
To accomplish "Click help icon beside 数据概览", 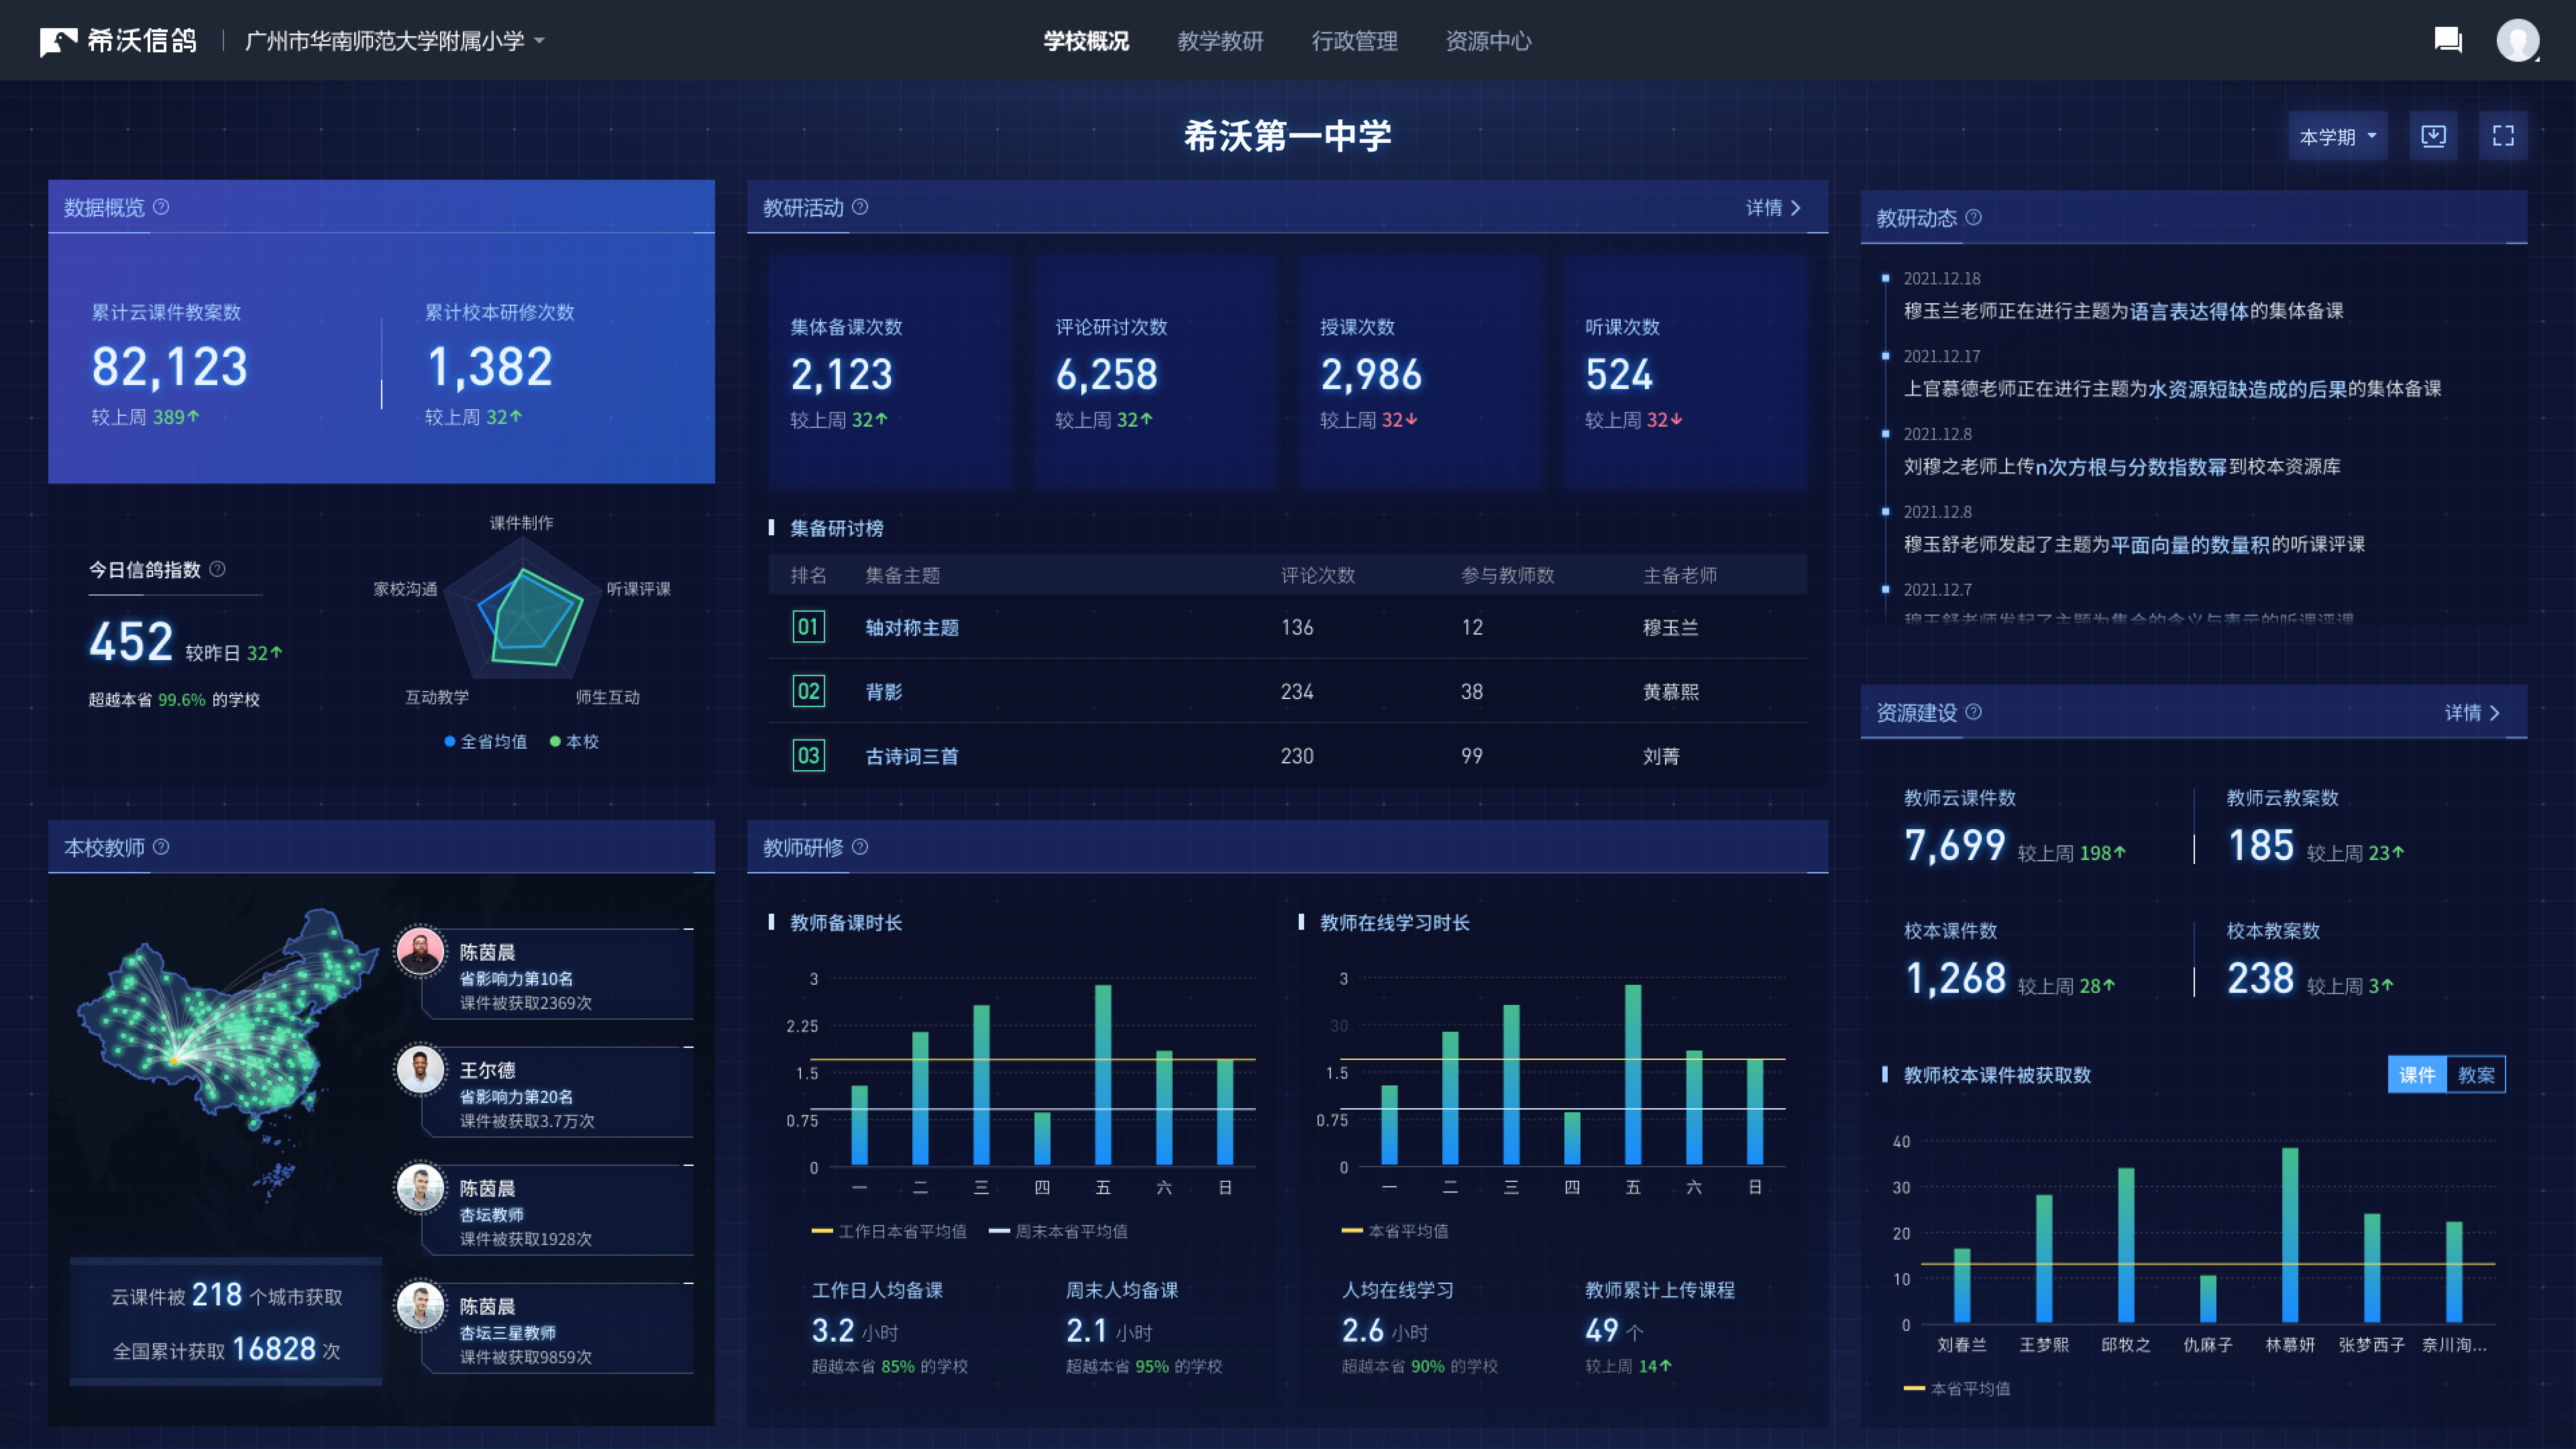I will click(161, 207).
